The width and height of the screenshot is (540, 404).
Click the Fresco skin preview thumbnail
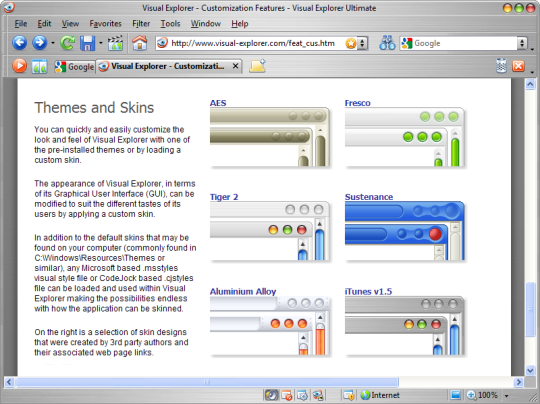[x=405, y=137]
